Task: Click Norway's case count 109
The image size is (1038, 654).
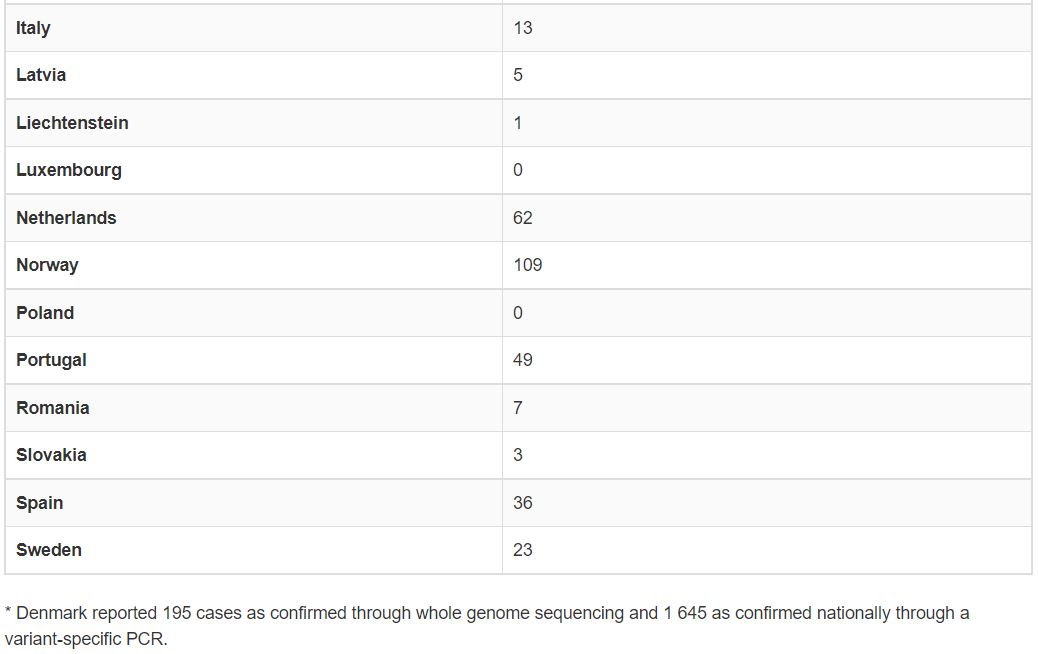Action: [x=528, y=265]
